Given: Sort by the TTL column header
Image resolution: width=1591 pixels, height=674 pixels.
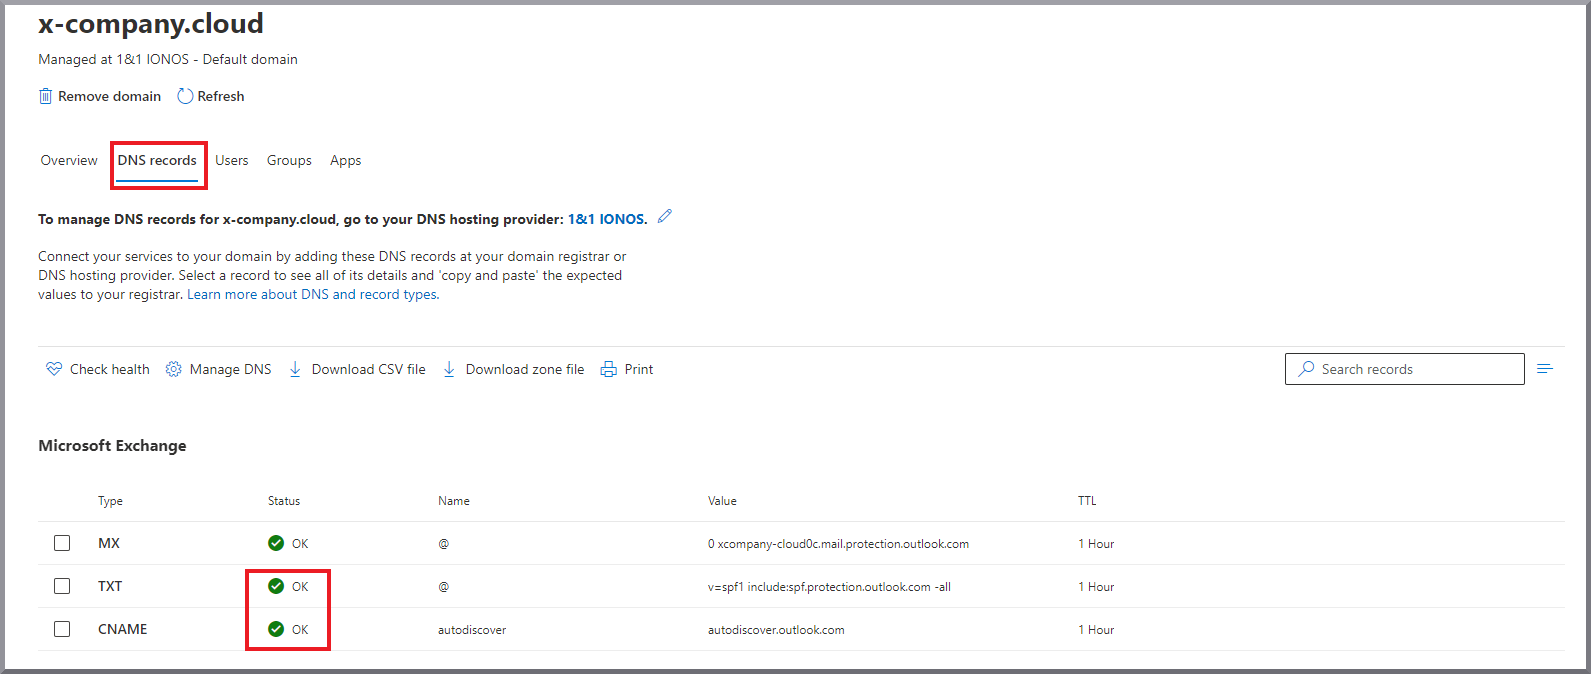Looking at the screenshot, I should (x=1087, y=501).
